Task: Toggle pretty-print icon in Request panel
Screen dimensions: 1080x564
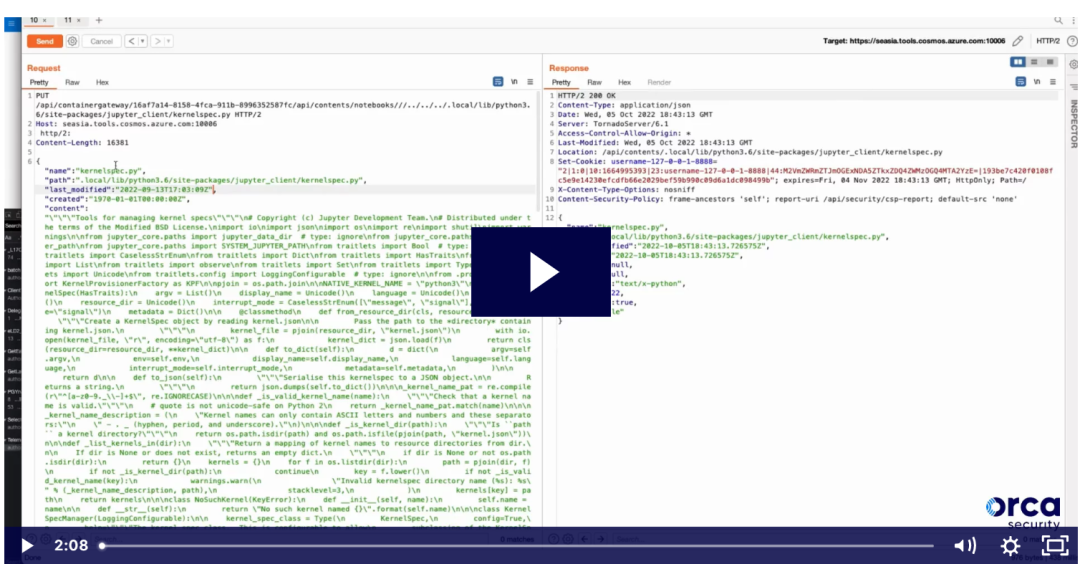Action: point(498,82)
